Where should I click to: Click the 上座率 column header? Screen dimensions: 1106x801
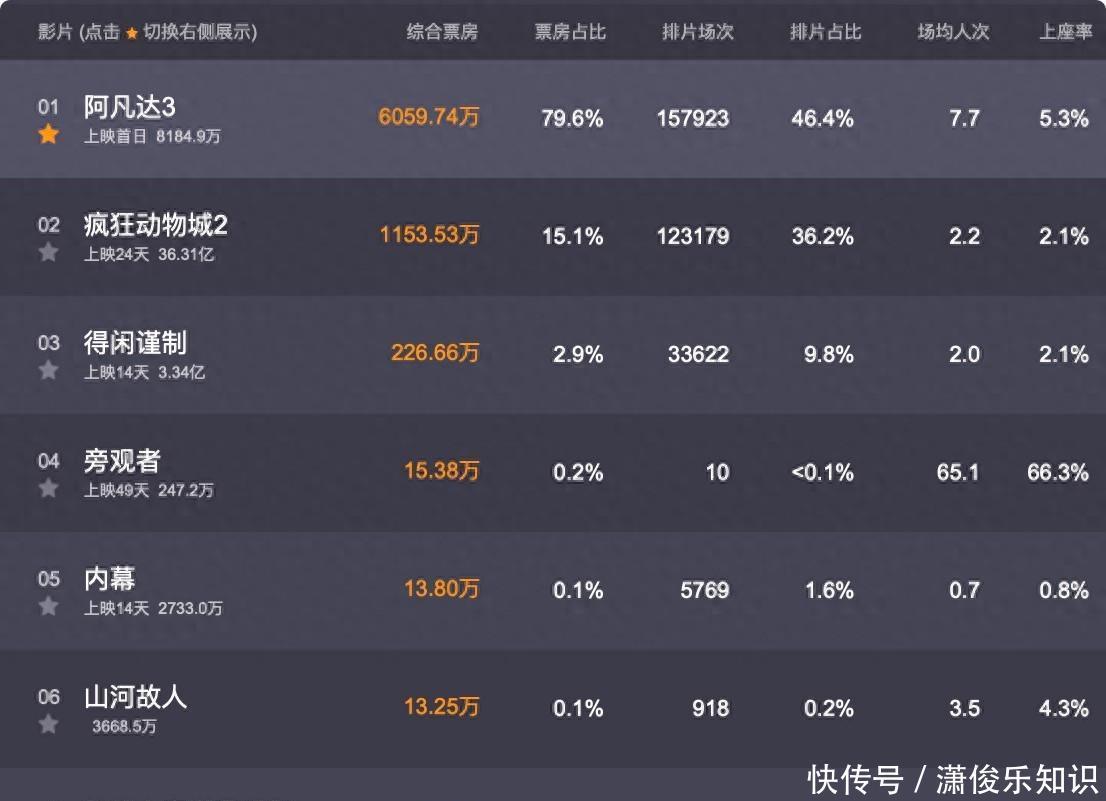coord(1062,31)
